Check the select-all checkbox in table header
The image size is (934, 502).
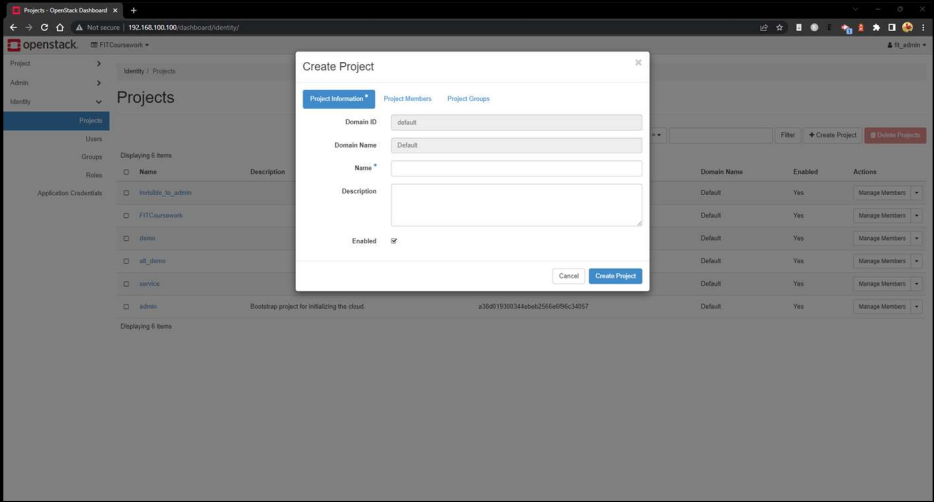[126, 172]
